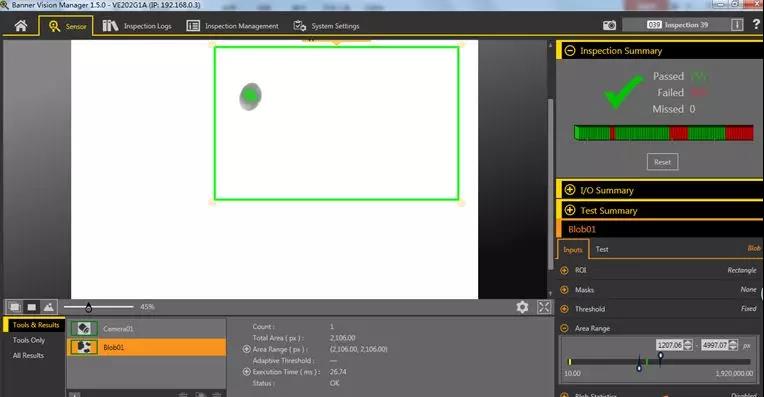This screenshot has height=397, width=764.
Task: Click the camera snapshot icon in top bar
Action: click(x=609, y=25)
